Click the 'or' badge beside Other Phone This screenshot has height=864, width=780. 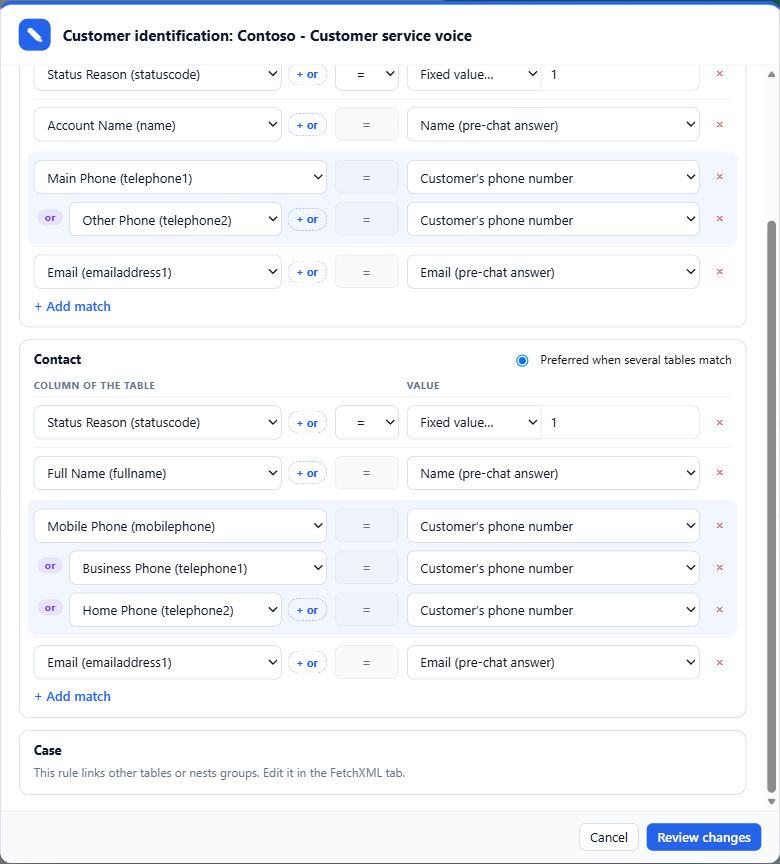point(50,218)
